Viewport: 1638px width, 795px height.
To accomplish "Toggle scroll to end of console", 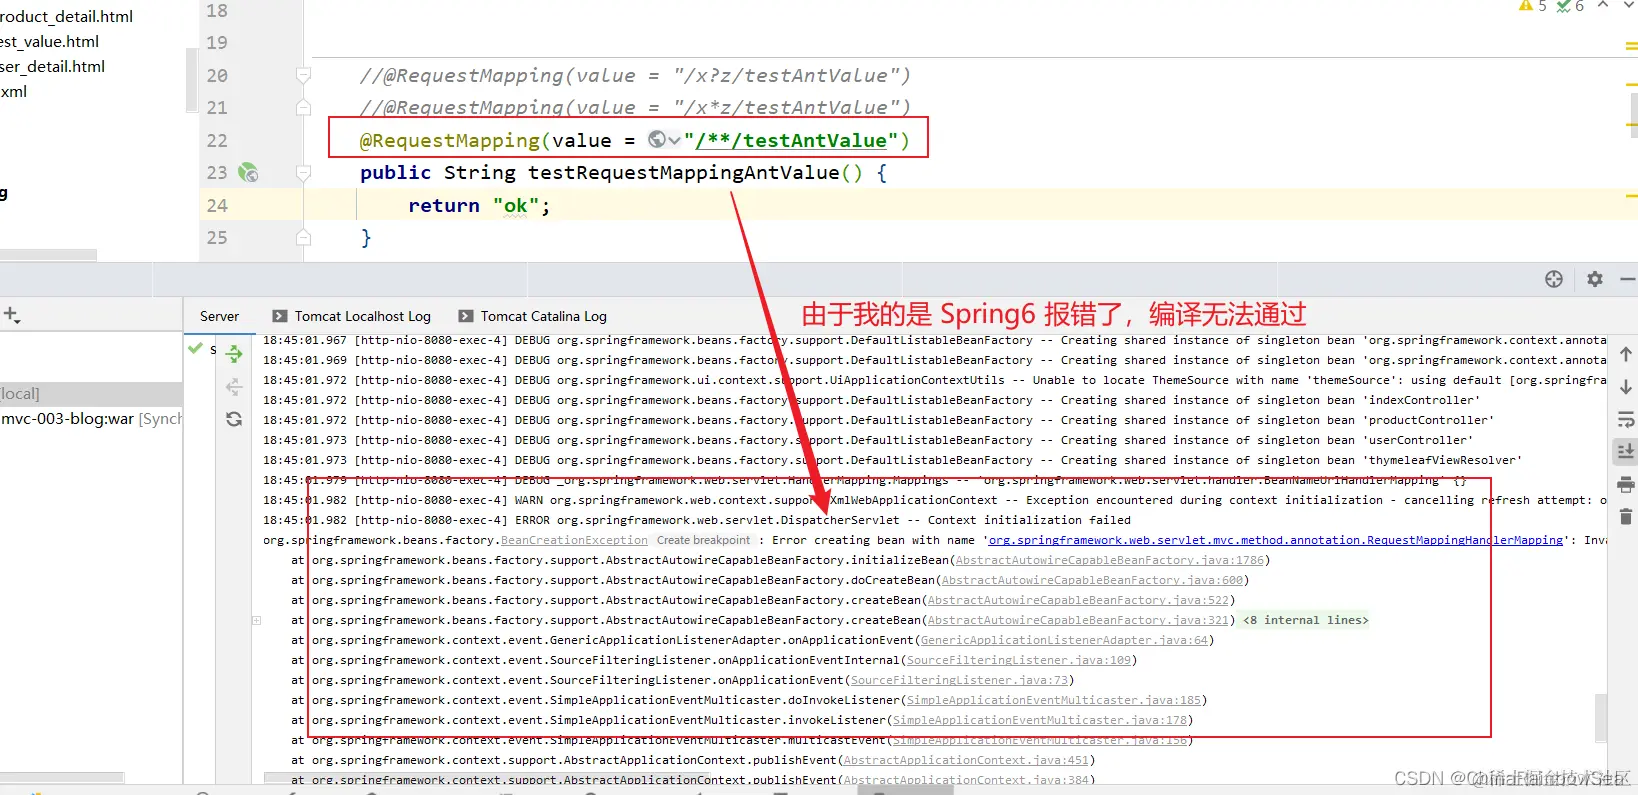I will tap(1626, 451).
